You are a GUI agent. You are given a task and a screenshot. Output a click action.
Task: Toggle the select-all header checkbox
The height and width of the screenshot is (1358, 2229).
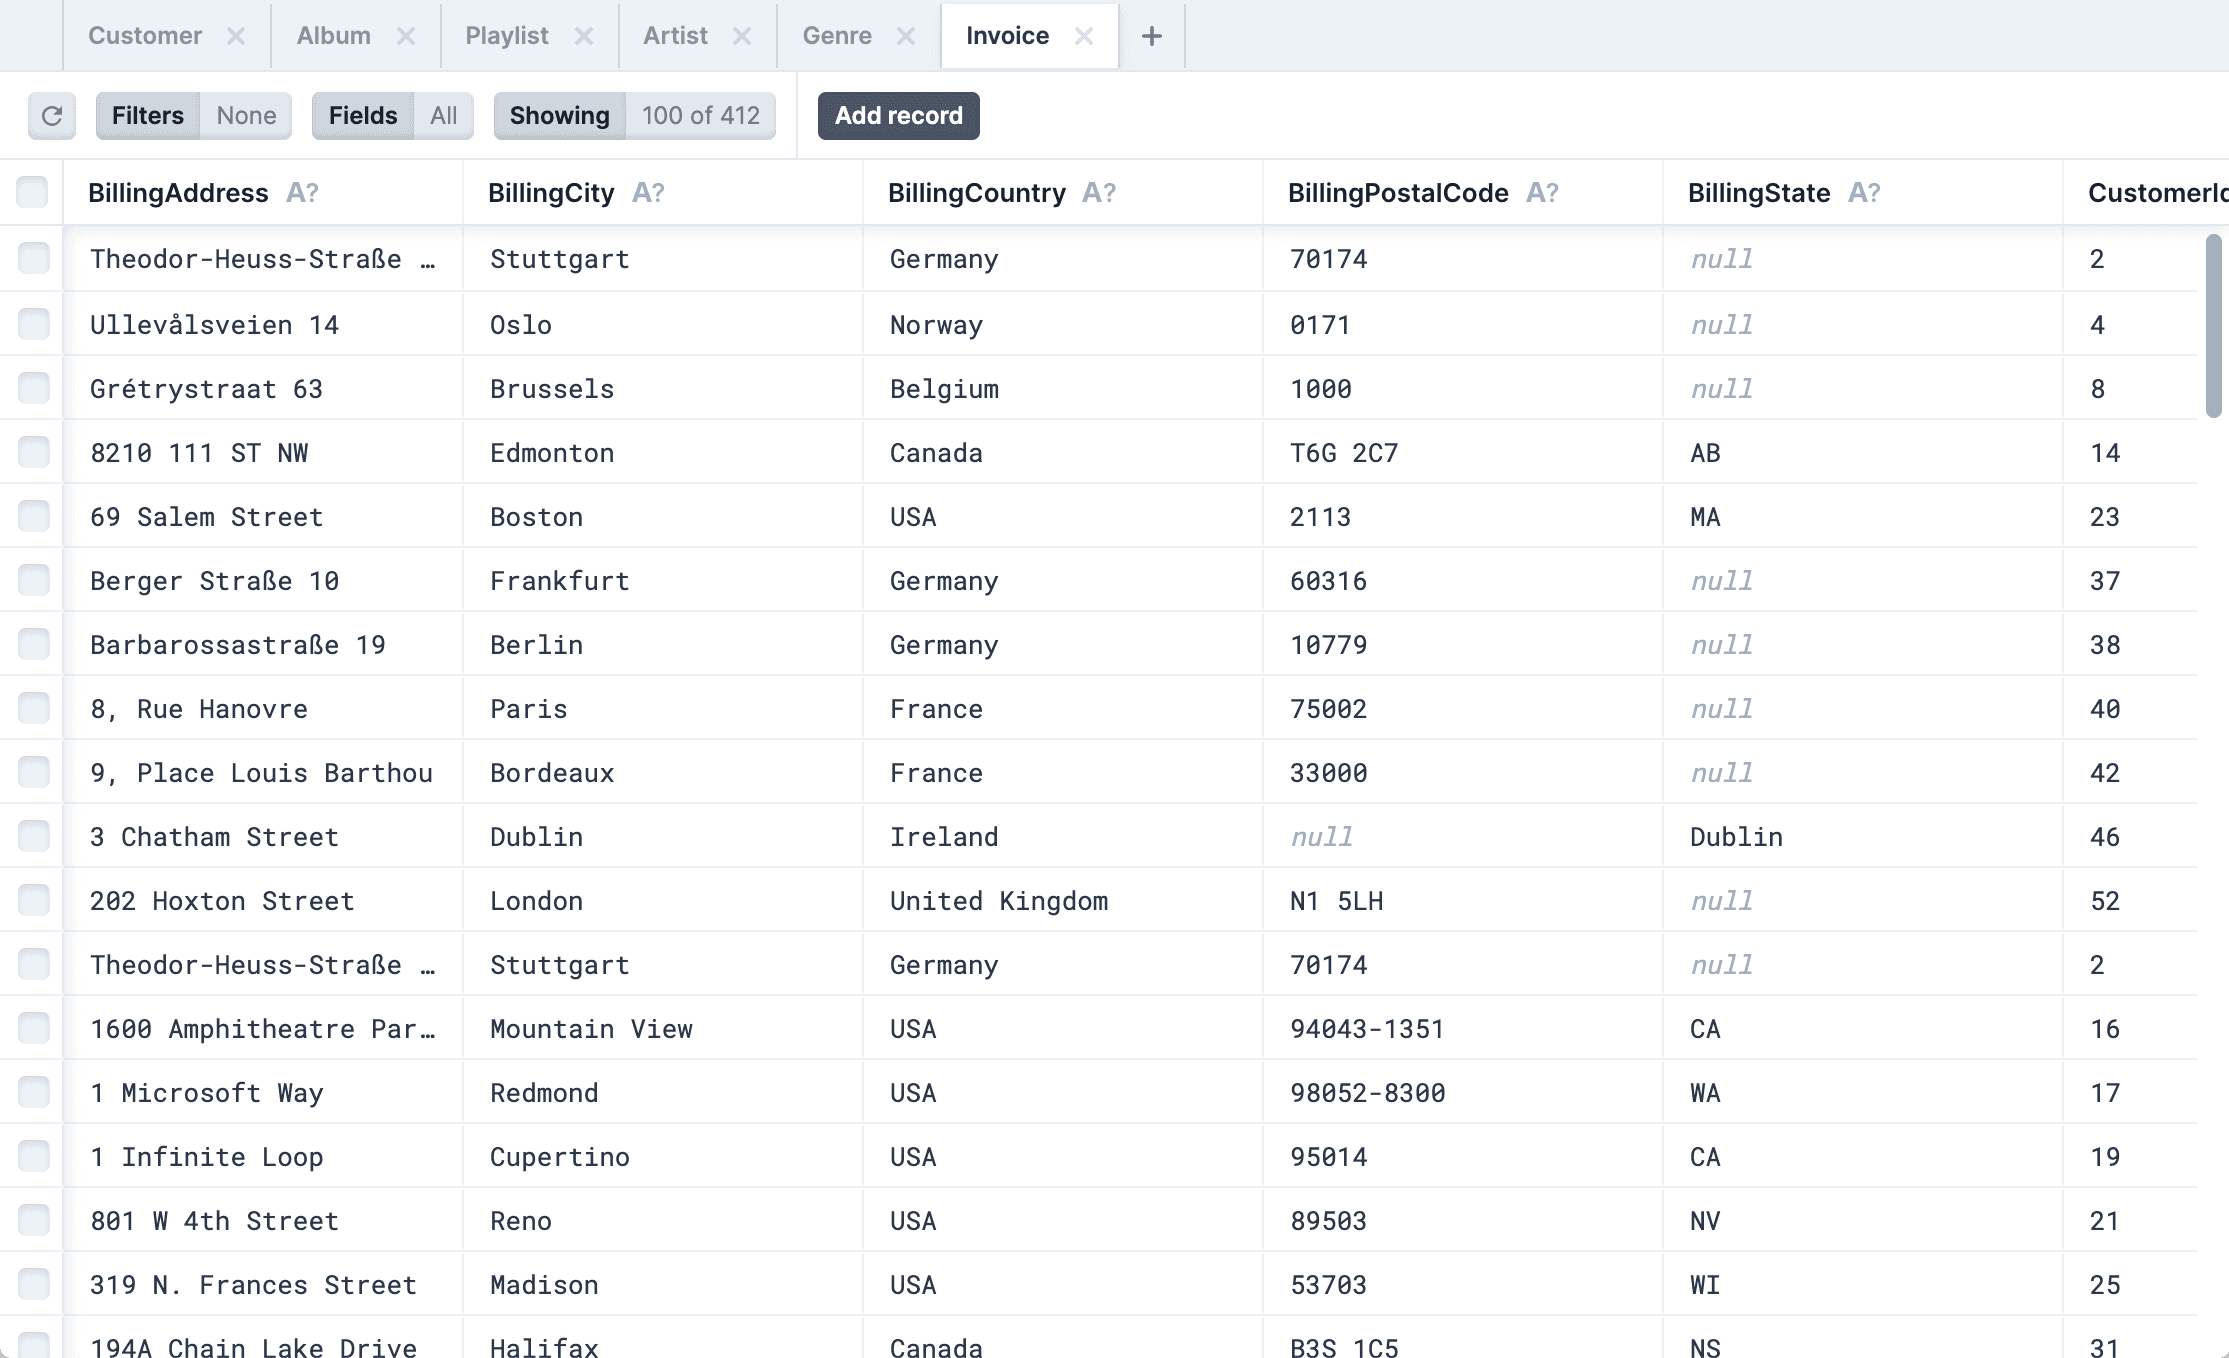click(32, 192)
